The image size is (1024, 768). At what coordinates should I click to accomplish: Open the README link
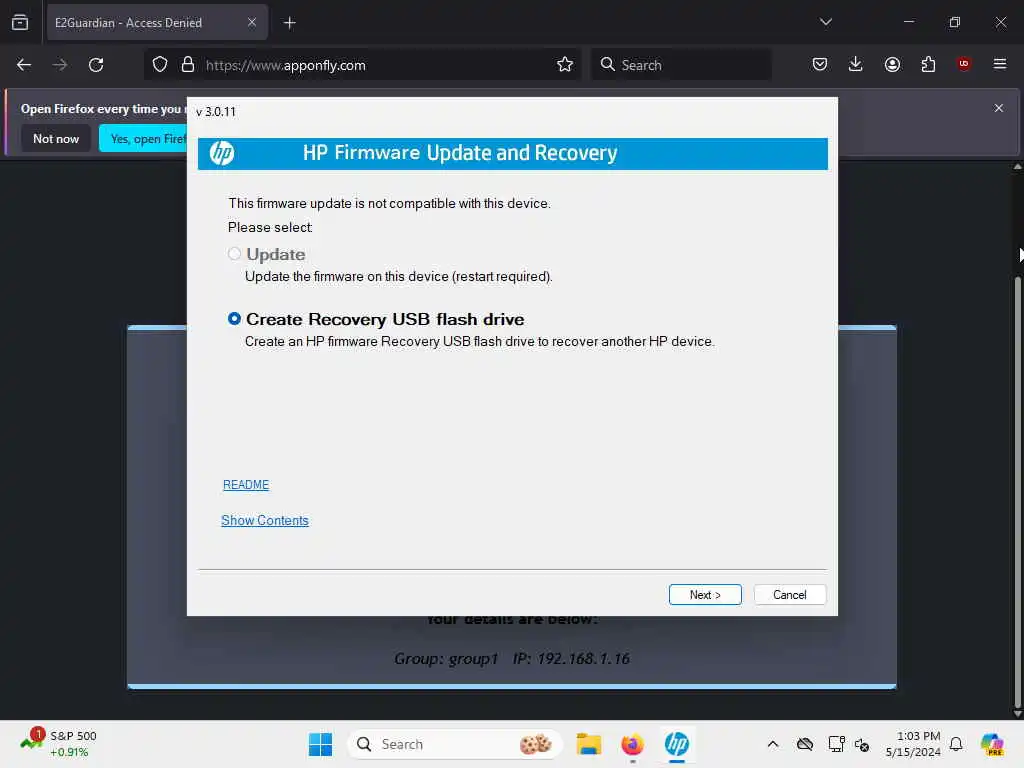[x=246, y=485]
